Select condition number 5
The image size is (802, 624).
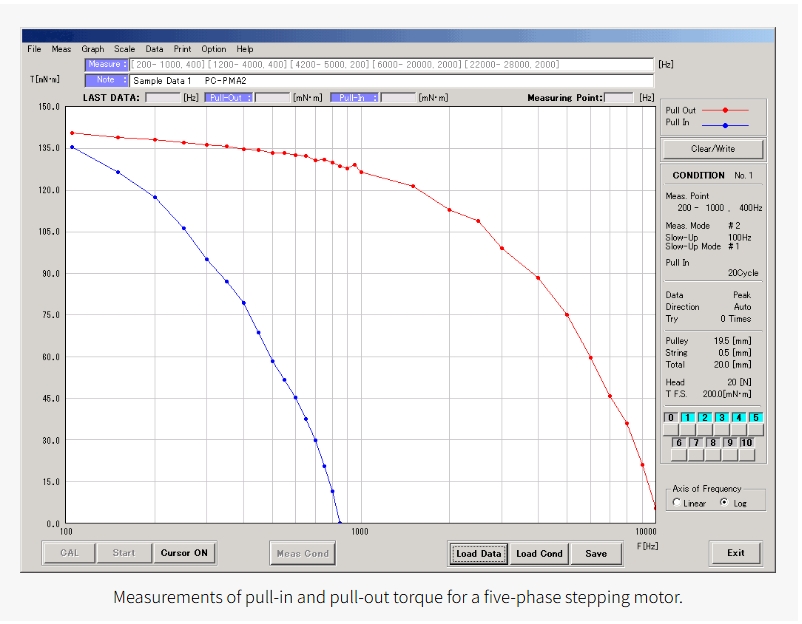(x=755, y=417)
